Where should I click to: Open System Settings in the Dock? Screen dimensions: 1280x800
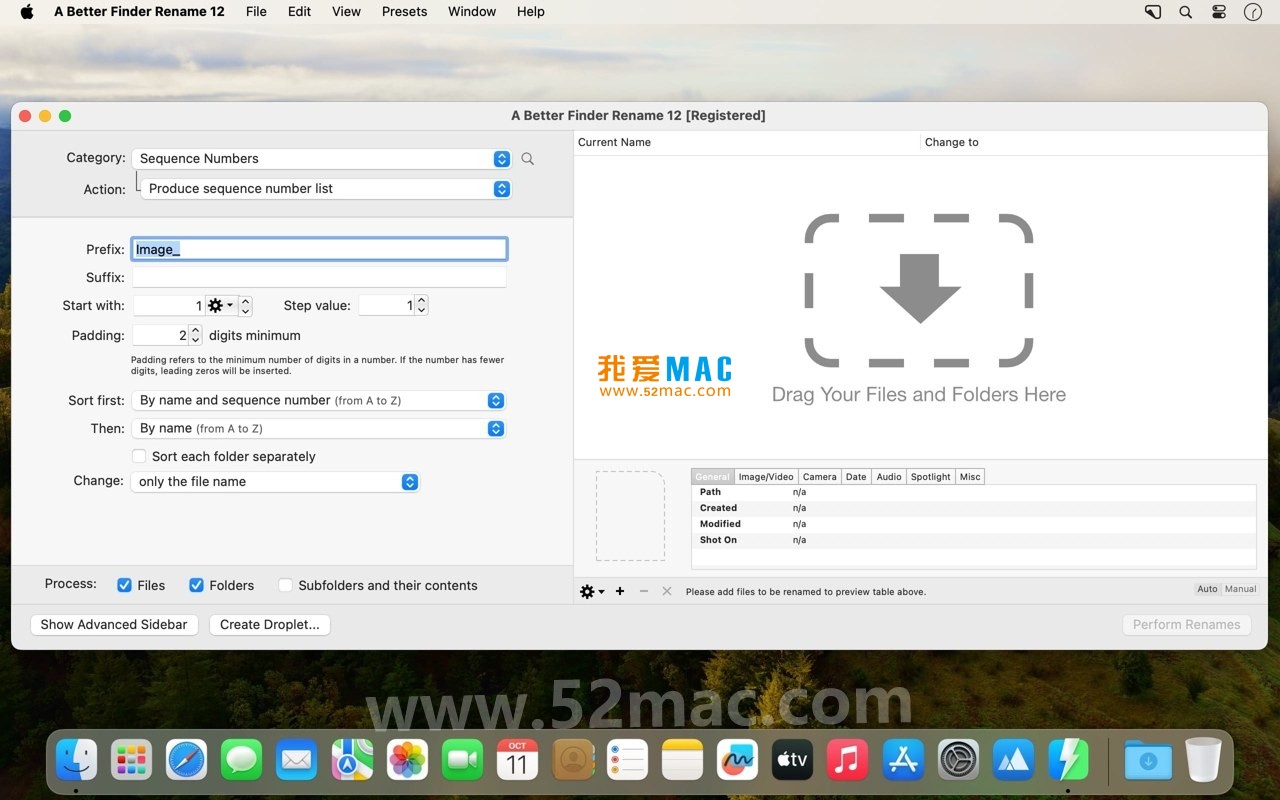pos(958,760)
